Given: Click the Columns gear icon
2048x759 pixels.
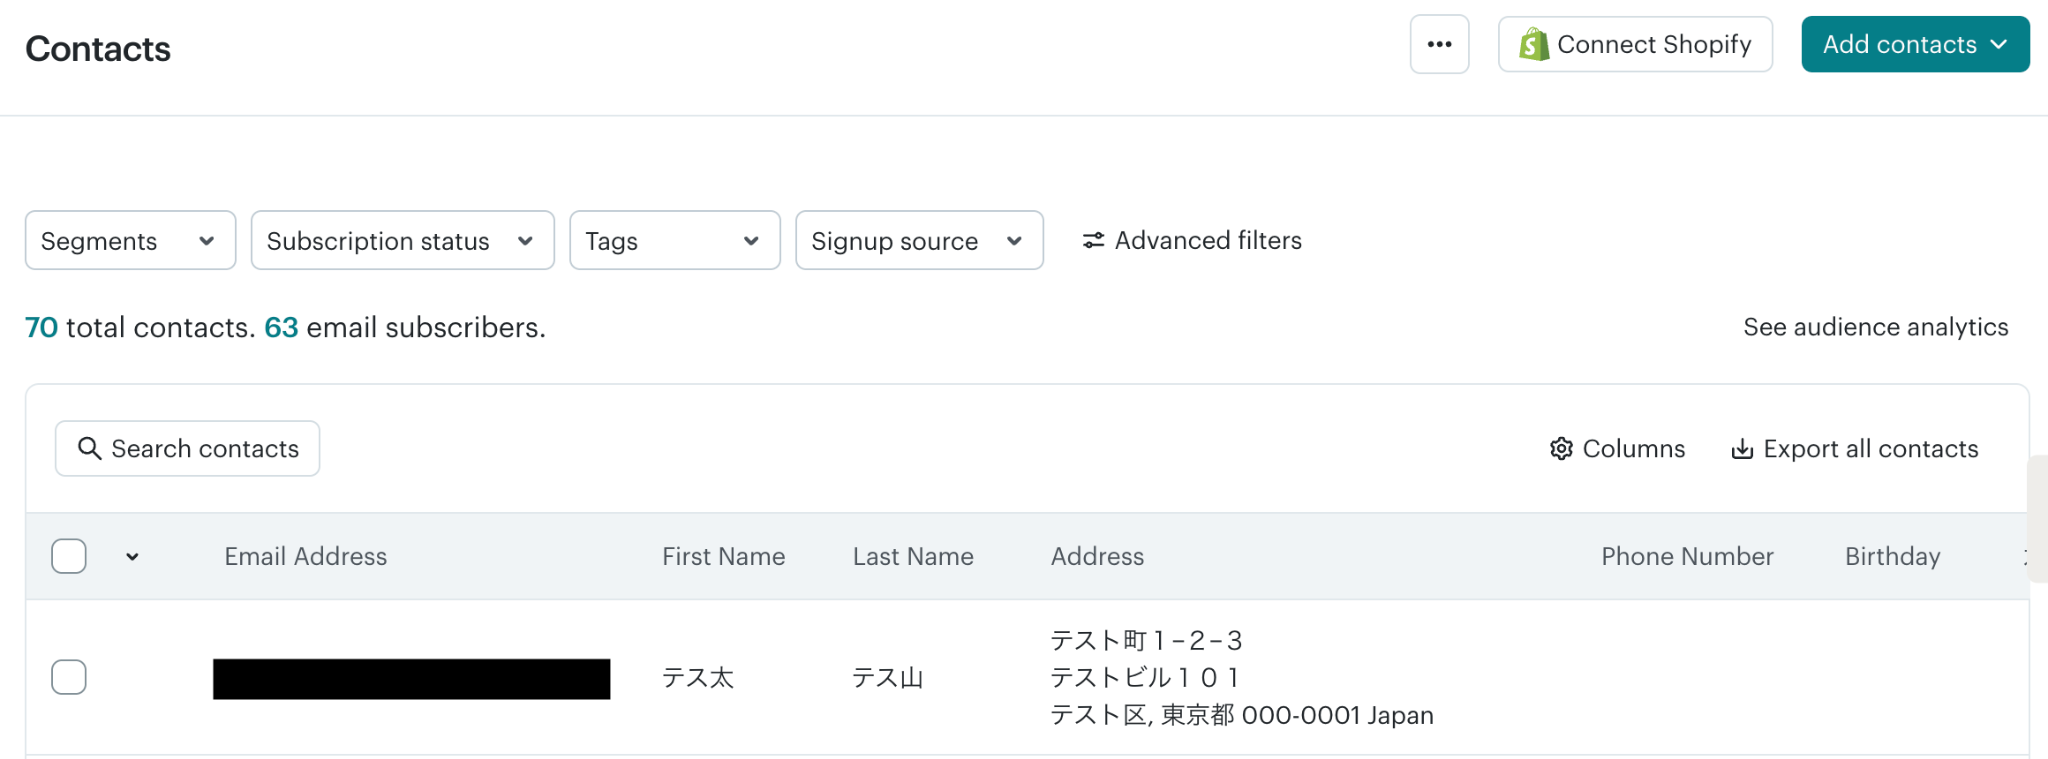Looking at the screenshot, I should (1561, 449).
